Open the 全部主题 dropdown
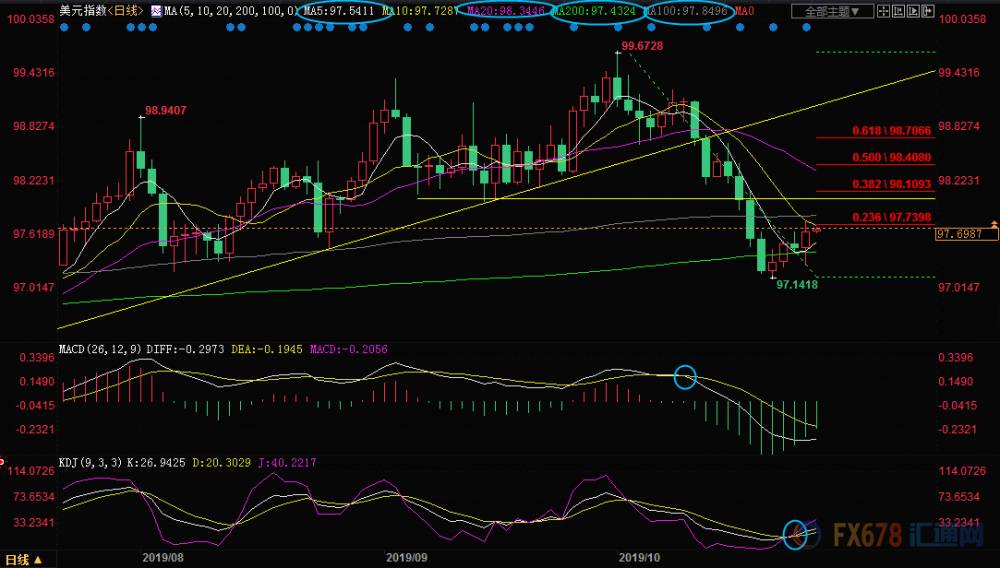1000x568 pixels. click(832, 11)
